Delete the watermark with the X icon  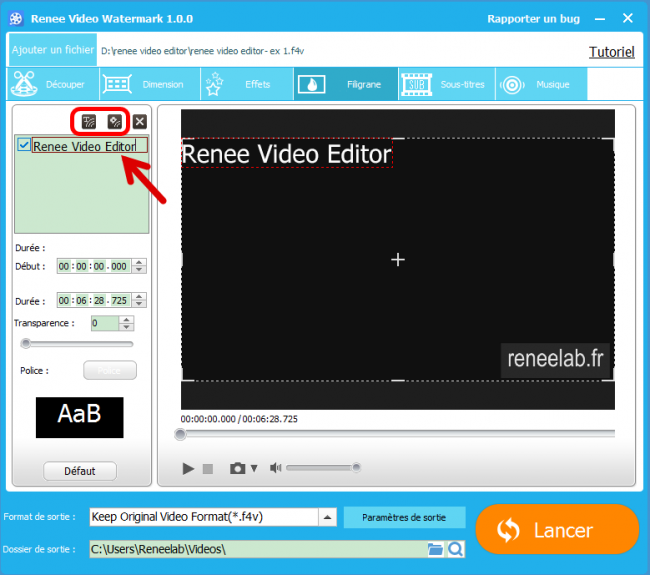[x=140, y=121]
